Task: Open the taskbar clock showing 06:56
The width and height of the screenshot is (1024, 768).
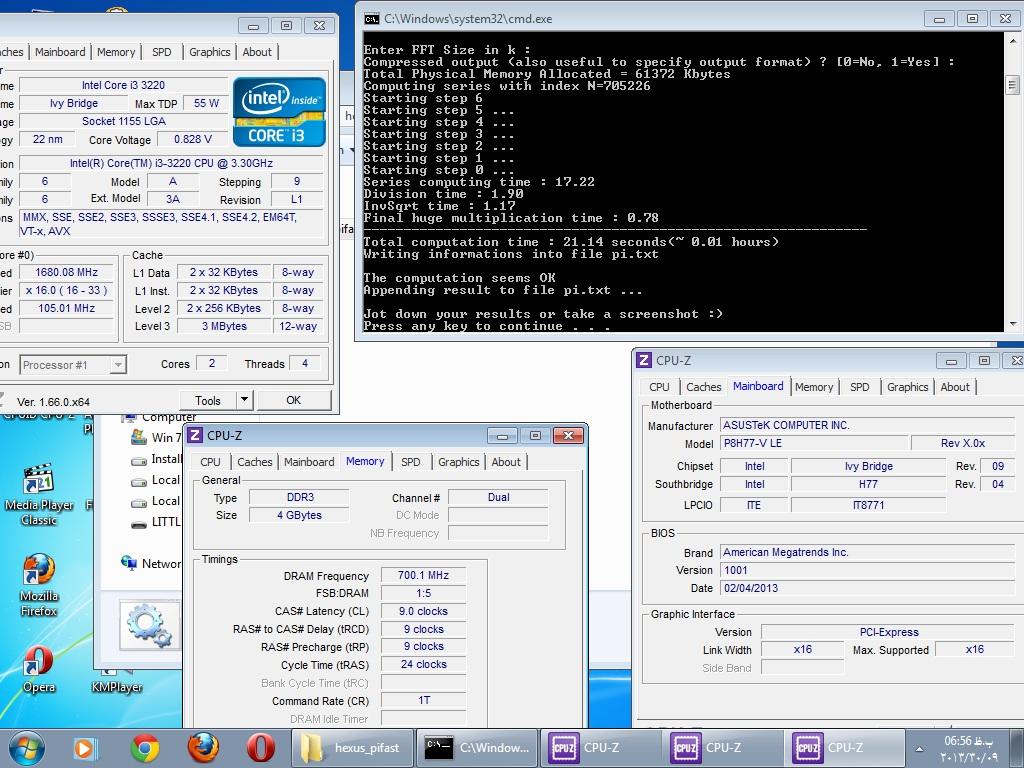Action: pos(970,748)
